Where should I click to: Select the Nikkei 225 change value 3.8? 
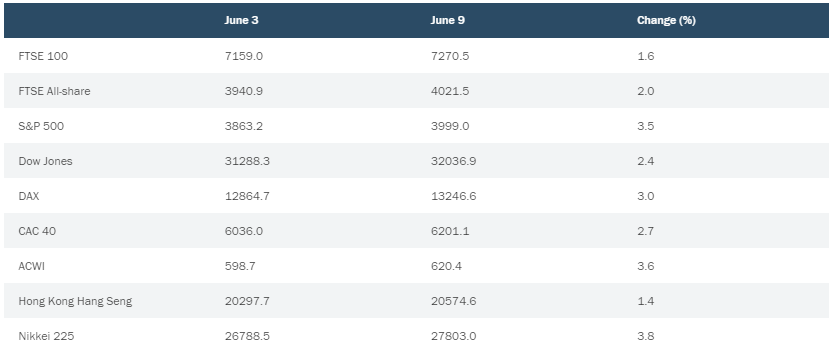[x=646, y=336]
